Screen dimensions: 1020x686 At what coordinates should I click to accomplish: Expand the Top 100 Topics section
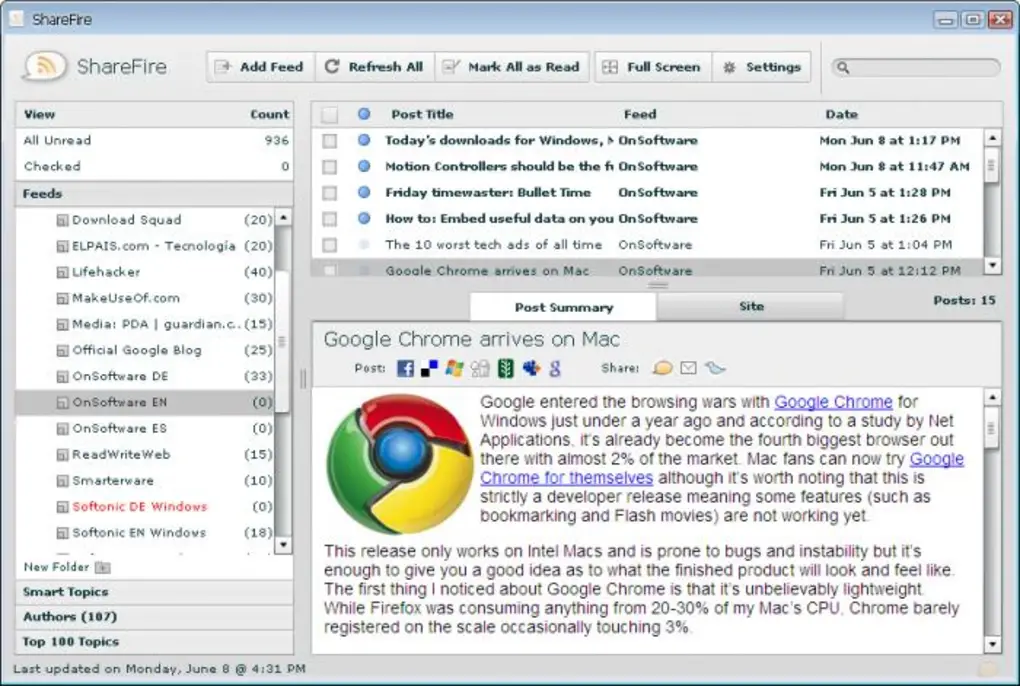point(154,642)
